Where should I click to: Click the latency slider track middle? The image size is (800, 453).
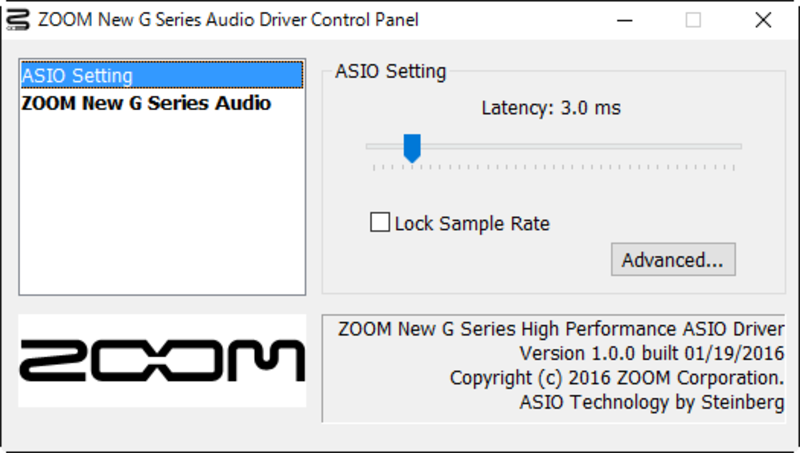(x=554, y=146)
